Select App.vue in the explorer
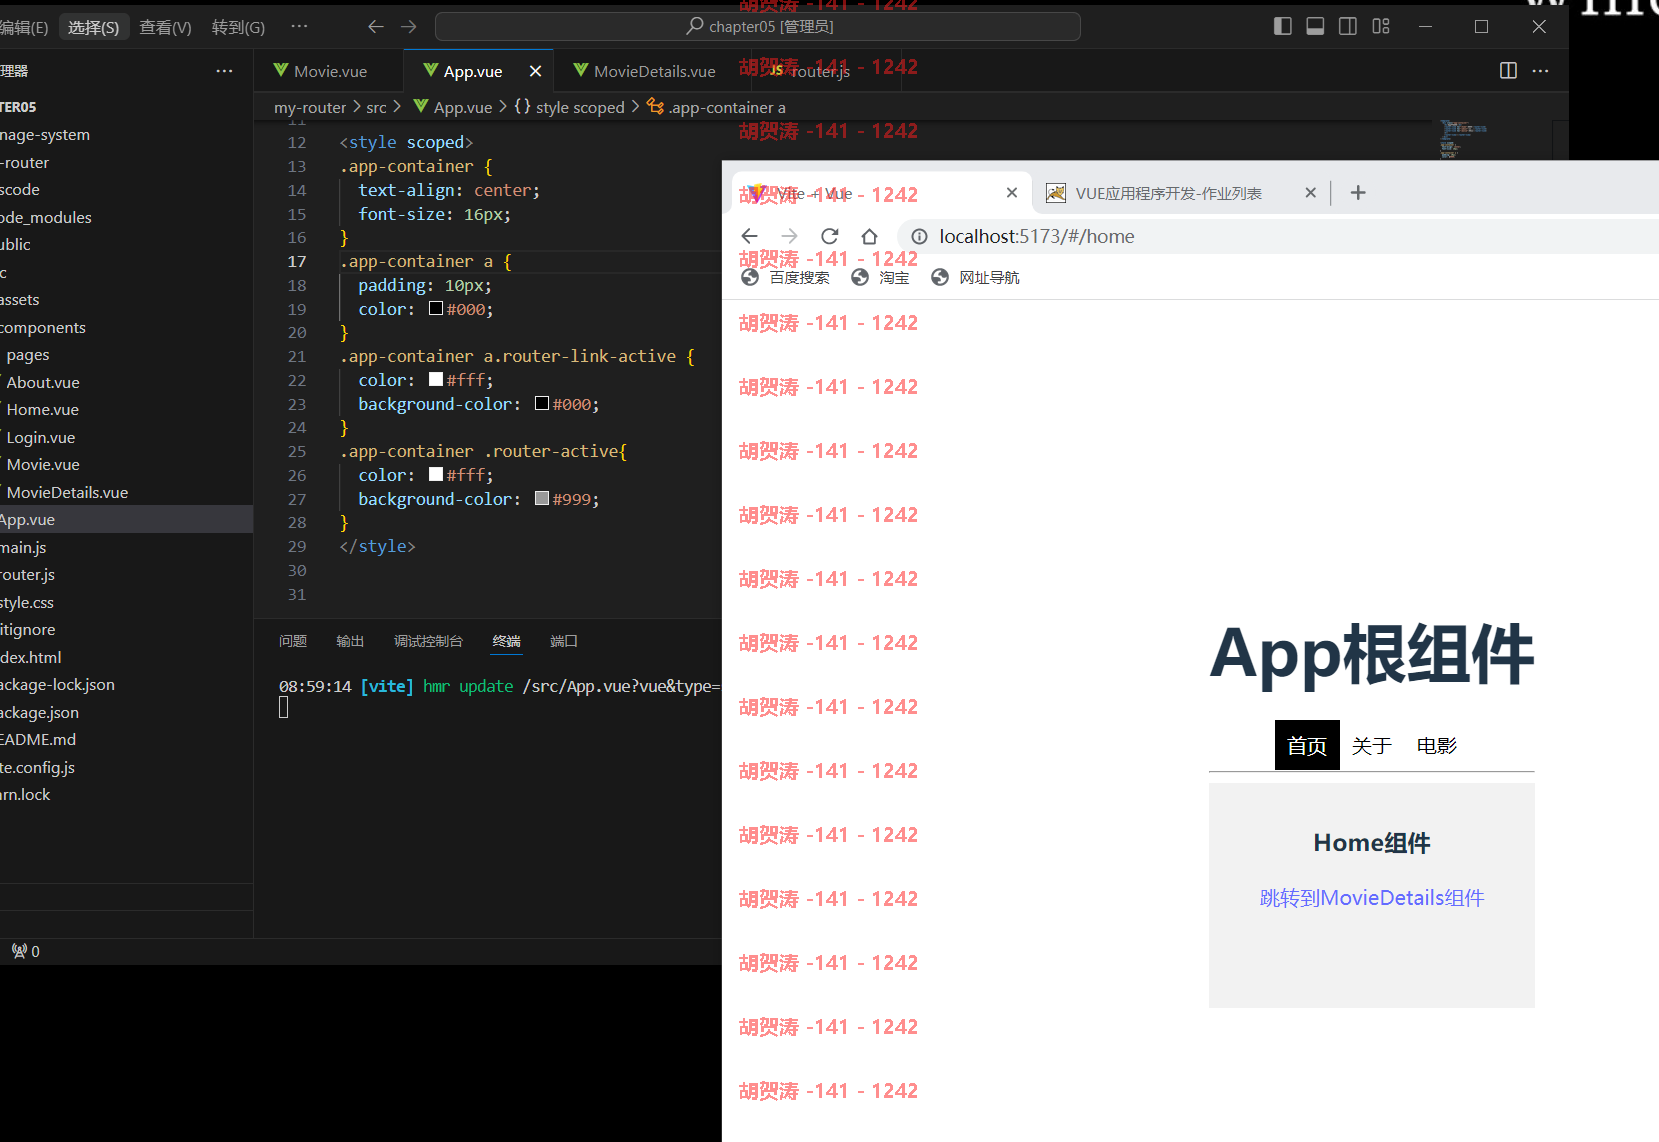Viewport: 1659px width, 1142px height. (x=126, y=519)
